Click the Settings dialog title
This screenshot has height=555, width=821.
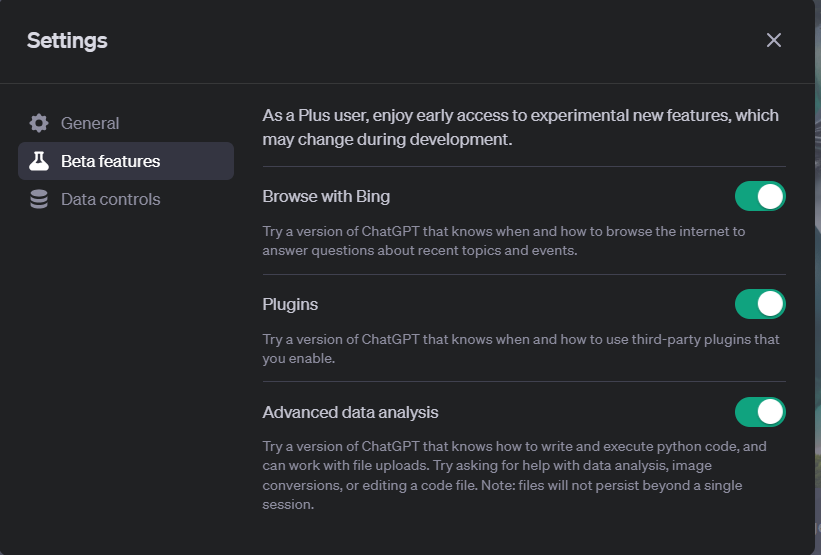tap(67, 41)
